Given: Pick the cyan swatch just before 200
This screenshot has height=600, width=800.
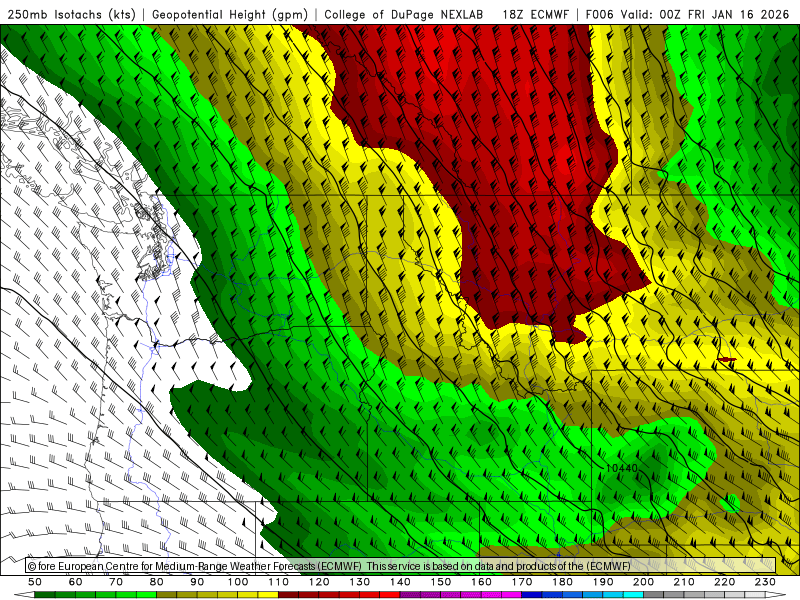Looking at the screenshot, I should 634,595.
